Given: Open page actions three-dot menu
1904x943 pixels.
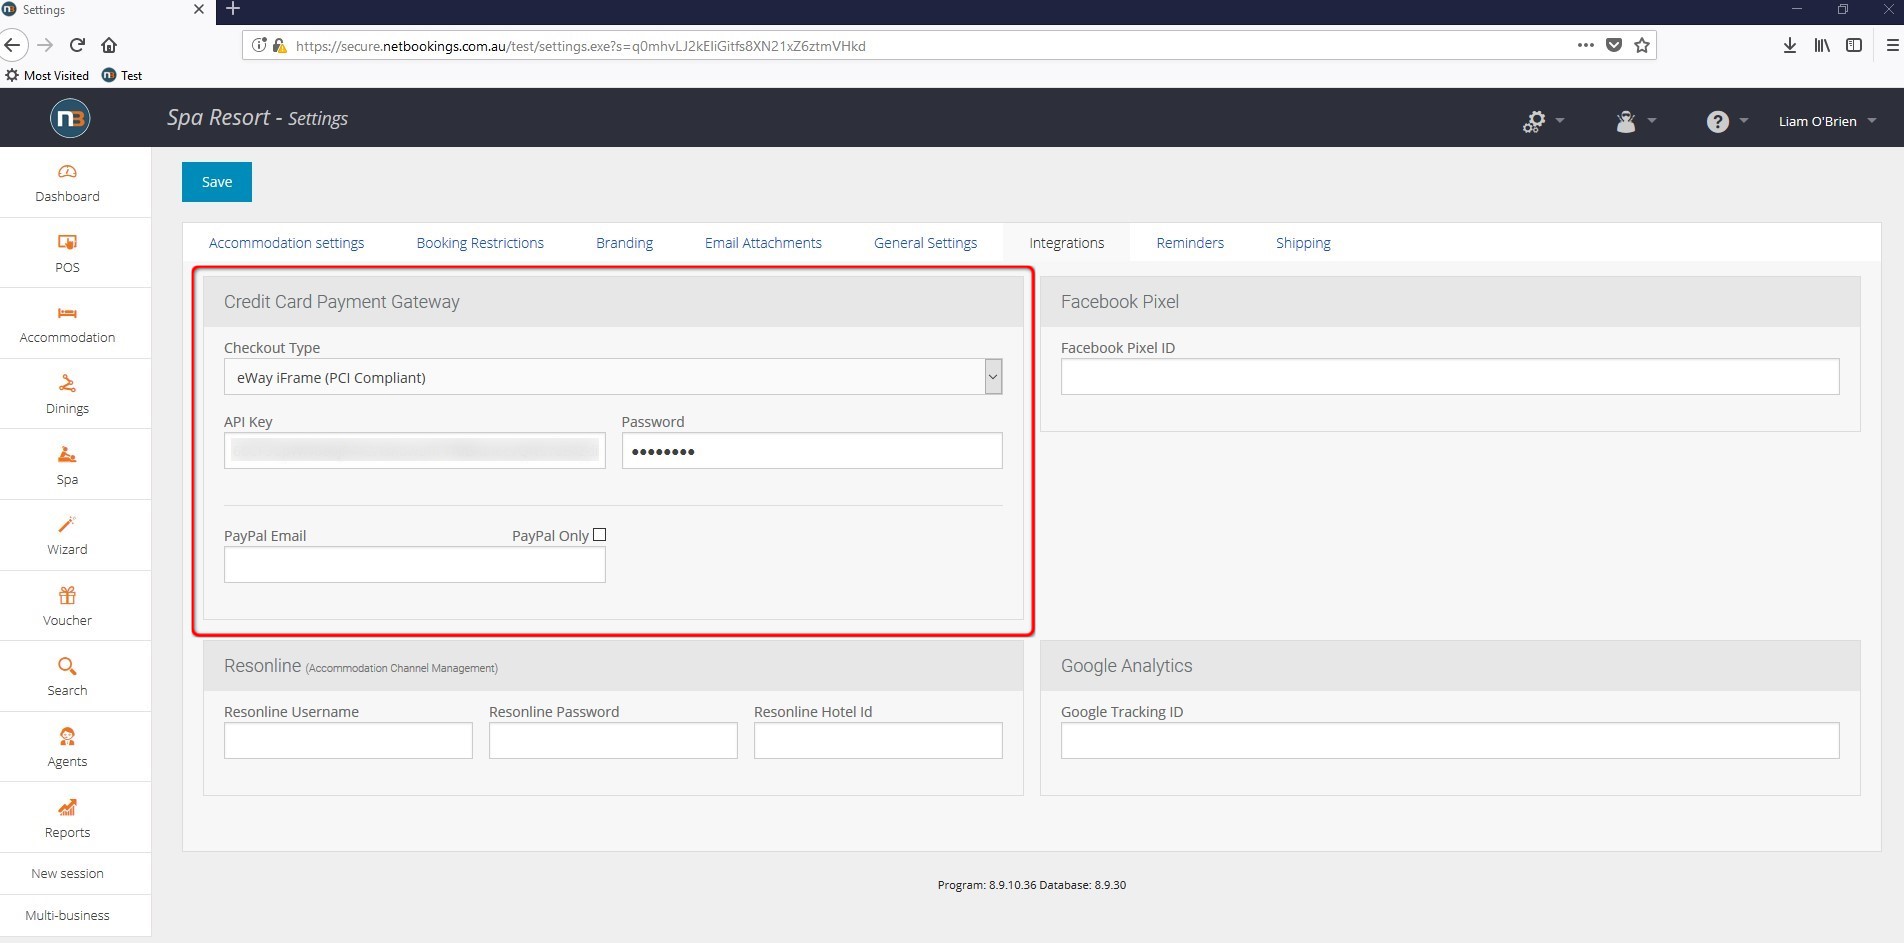Looking at the screenshot, I should point(1585,45).
